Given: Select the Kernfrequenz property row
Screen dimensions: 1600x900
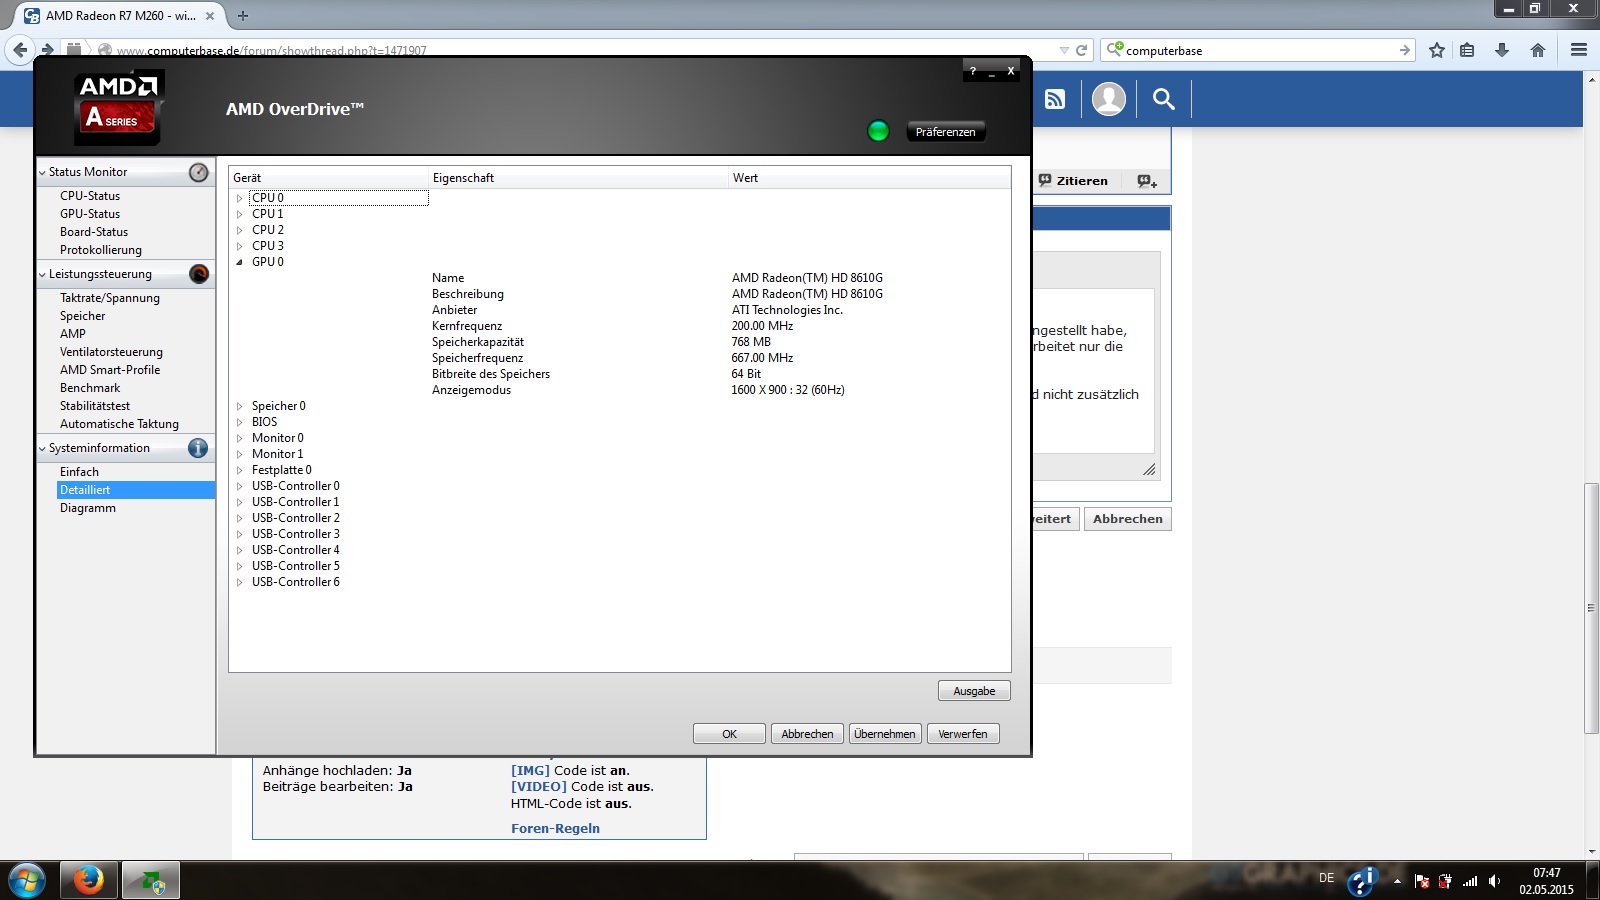Looking at the screenshot, I should click(x=620, y=326).
